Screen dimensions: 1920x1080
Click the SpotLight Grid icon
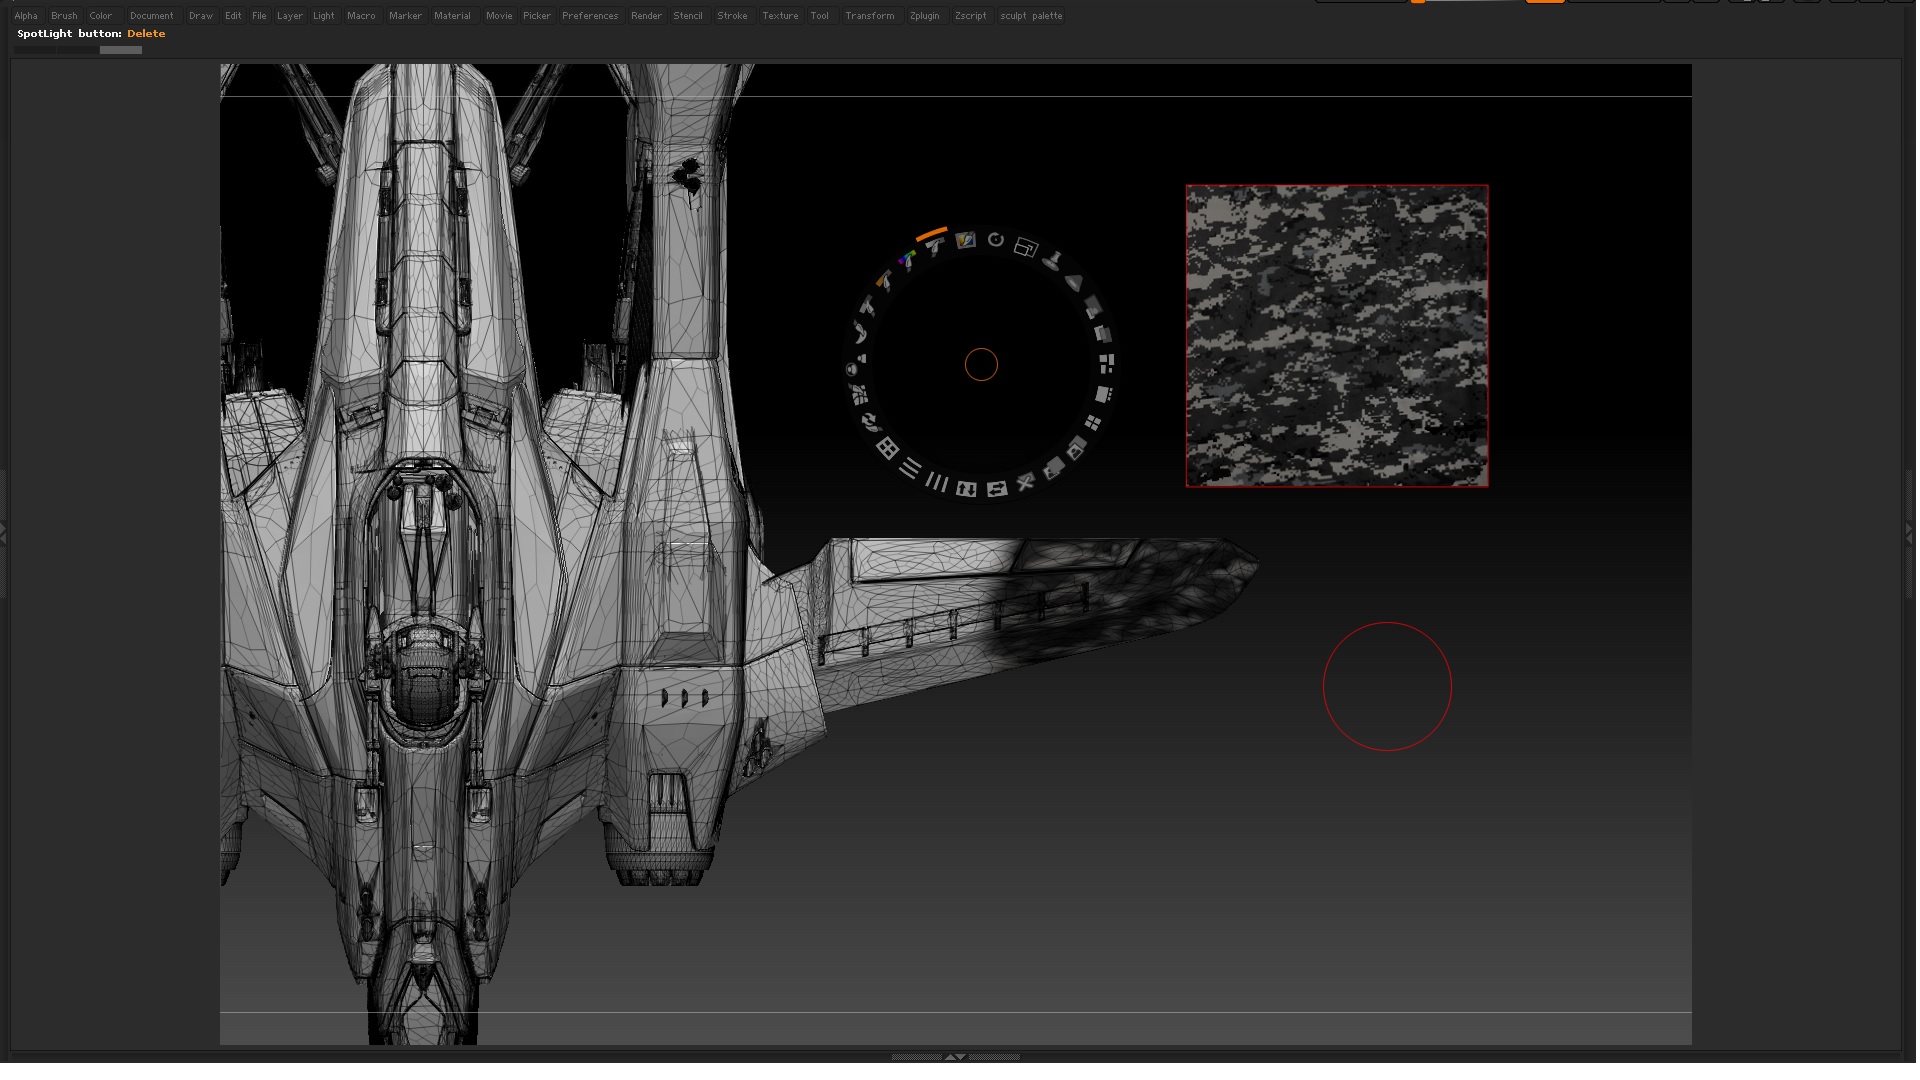888,448
